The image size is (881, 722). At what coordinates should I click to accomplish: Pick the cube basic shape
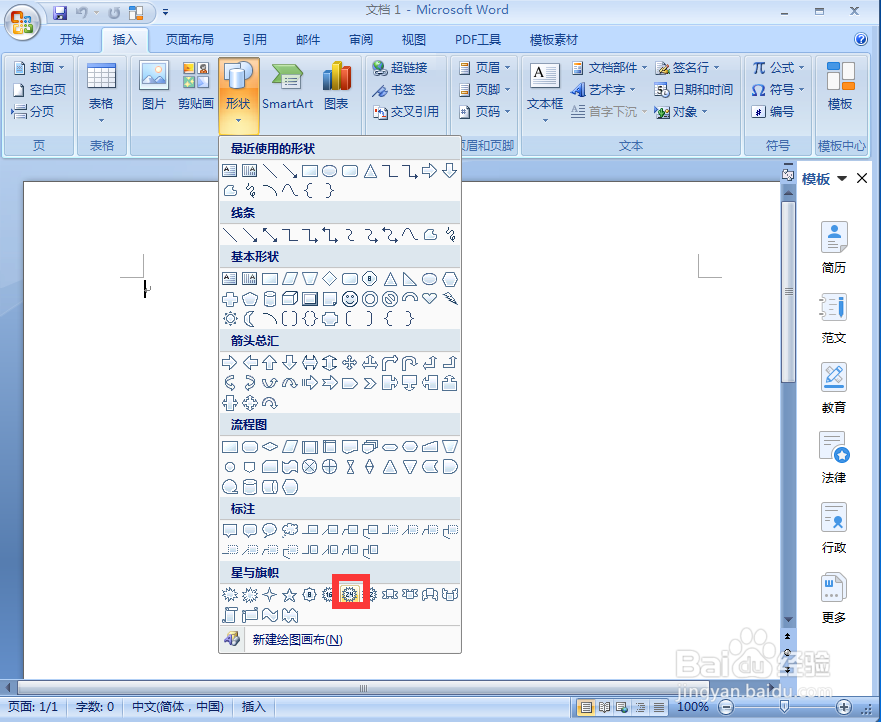pyautogui.click(x=289, y=298)
